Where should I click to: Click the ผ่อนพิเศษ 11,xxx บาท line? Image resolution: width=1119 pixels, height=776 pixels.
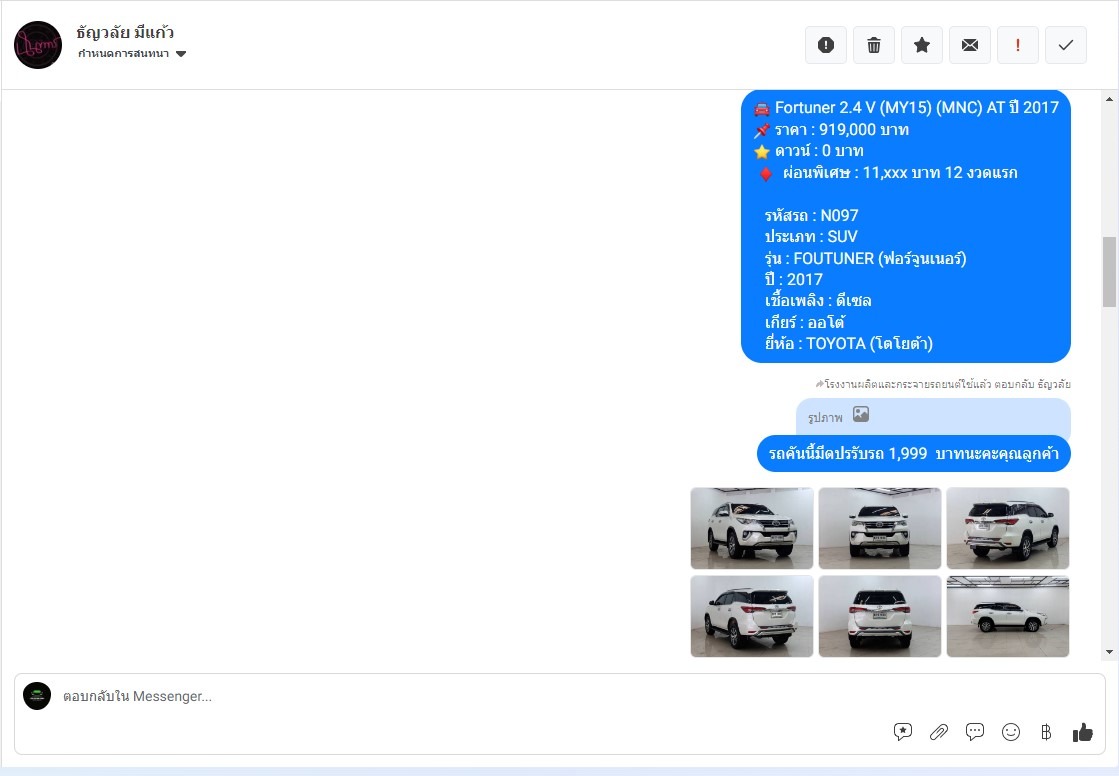tap(899, 173)
